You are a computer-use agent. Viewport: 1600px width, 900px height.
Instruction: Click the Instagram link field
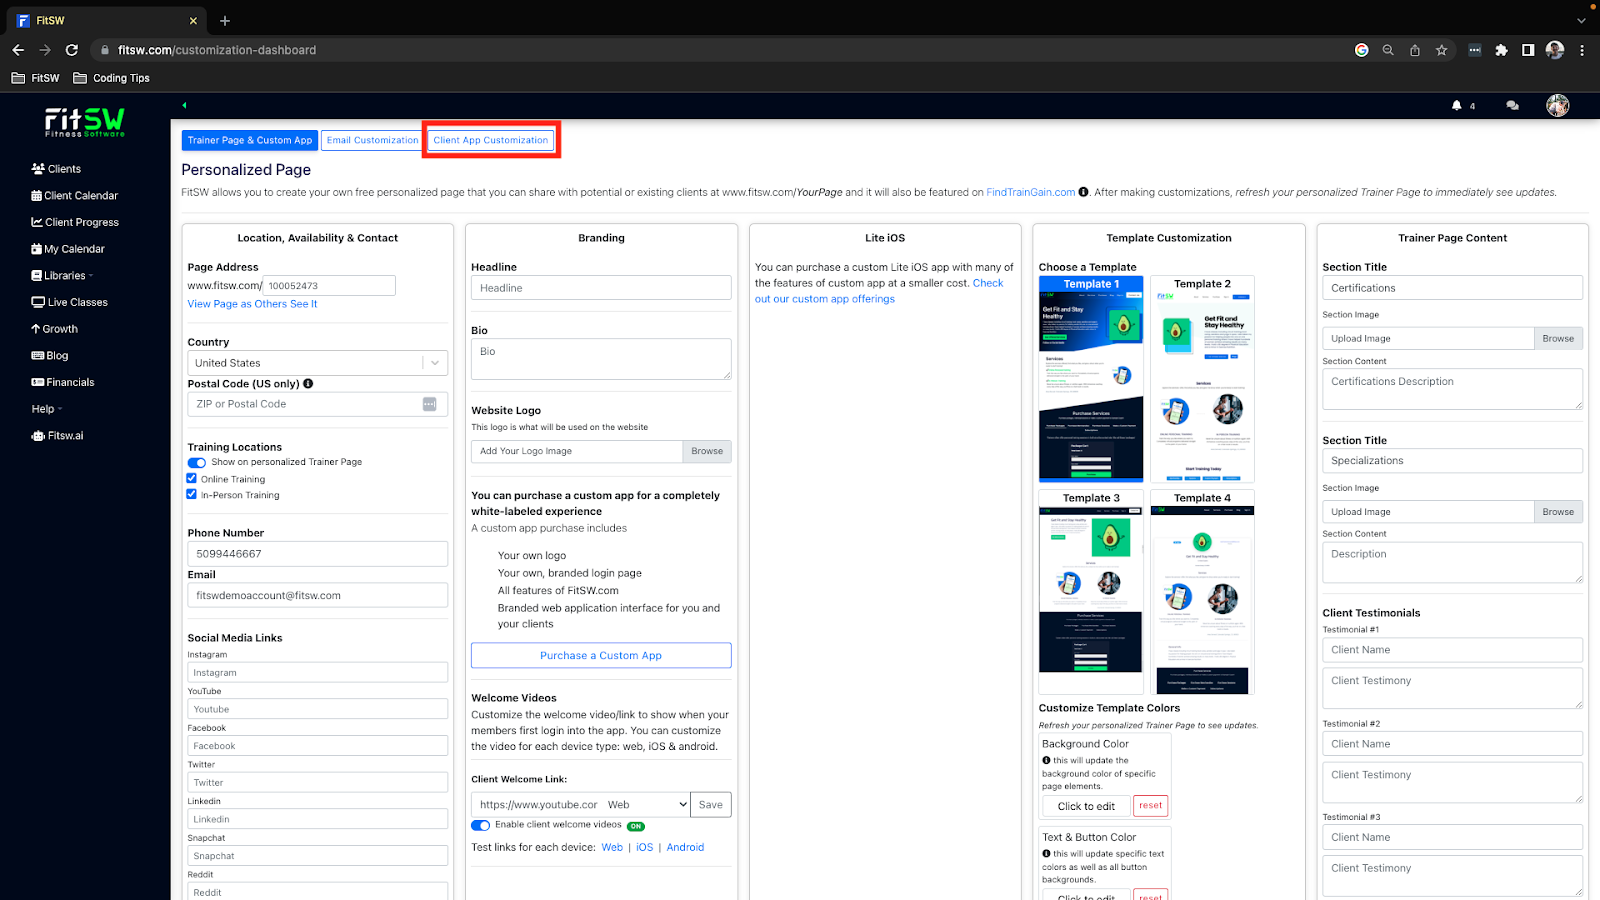click(x=317, y=673)
